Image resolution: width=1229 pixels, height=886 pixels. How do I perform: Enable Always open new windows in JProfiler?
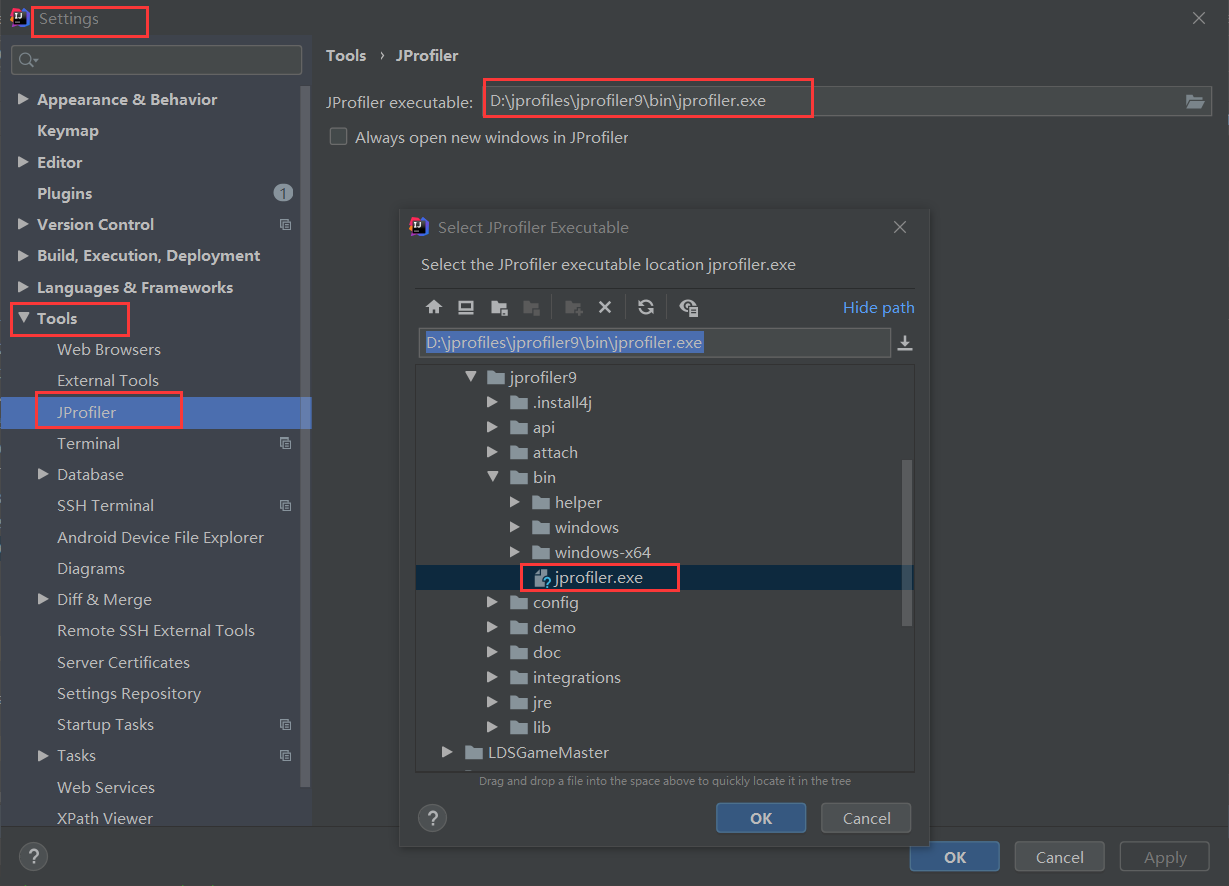[x=339, y=137]
